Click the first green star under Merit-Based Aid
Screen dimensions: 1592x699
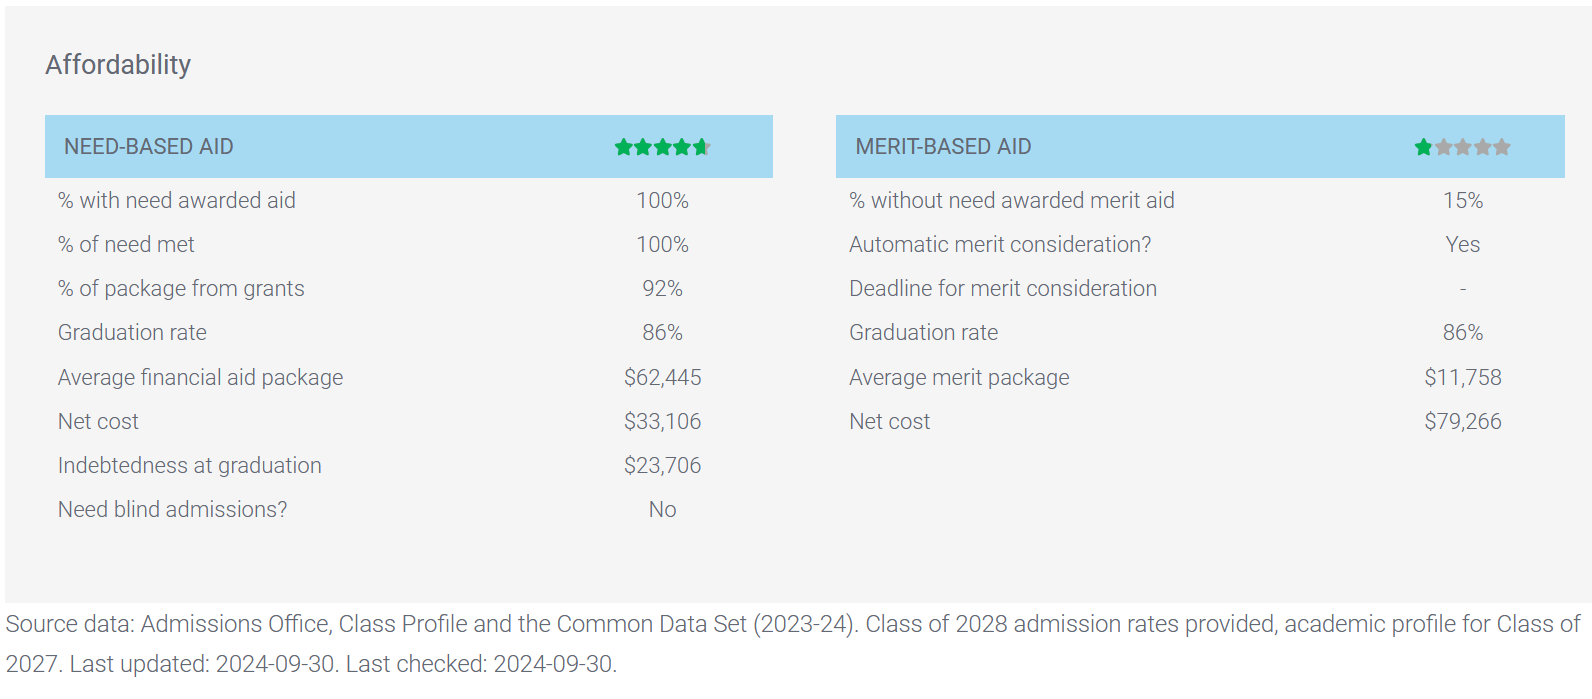tap(1423, 147)
